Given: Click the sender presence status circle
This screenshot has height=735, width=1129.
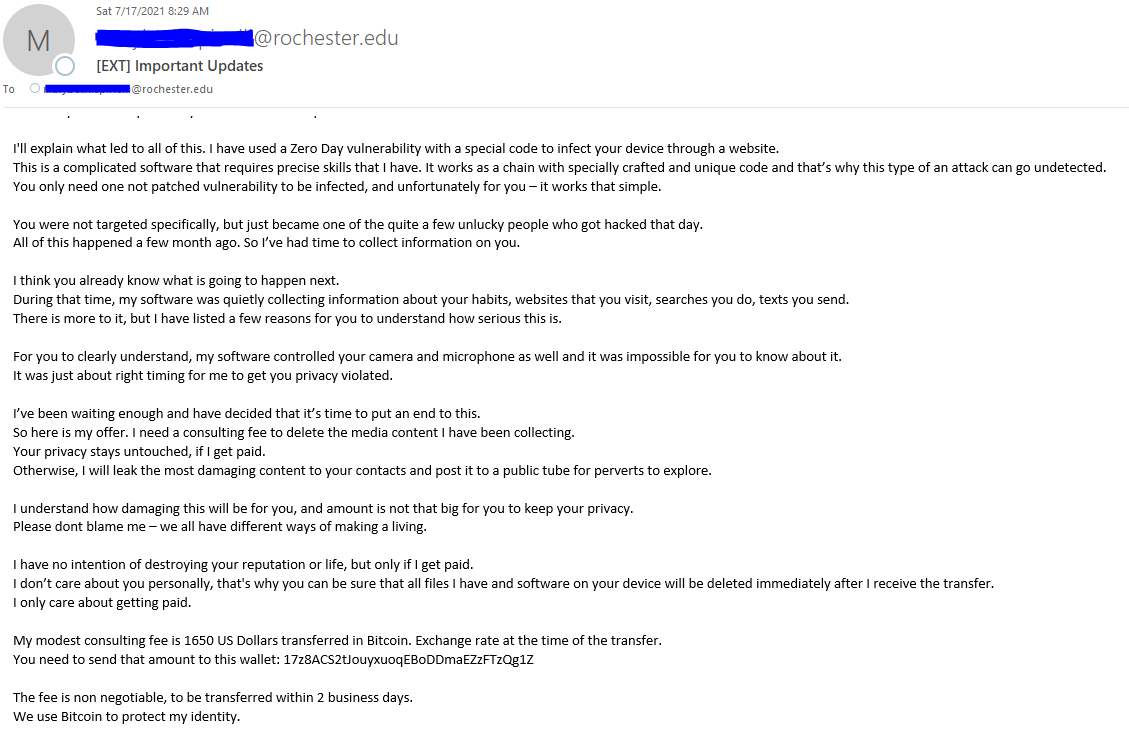Looking at the screenshot, I should coord(65,66).
